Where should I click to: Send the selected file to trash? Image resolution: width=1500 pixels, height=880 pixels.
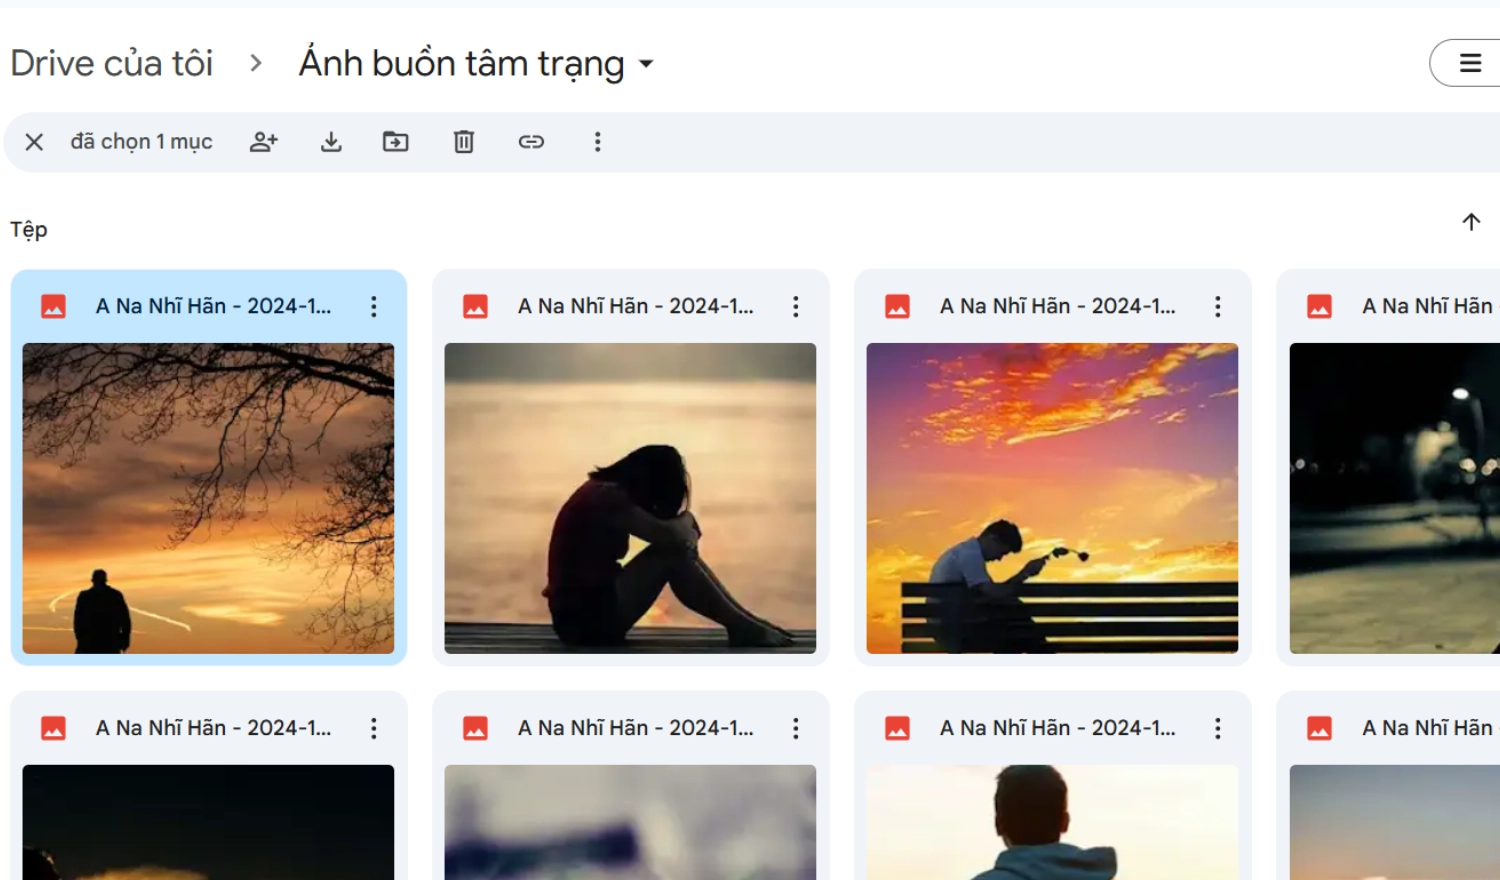point(464,142)
